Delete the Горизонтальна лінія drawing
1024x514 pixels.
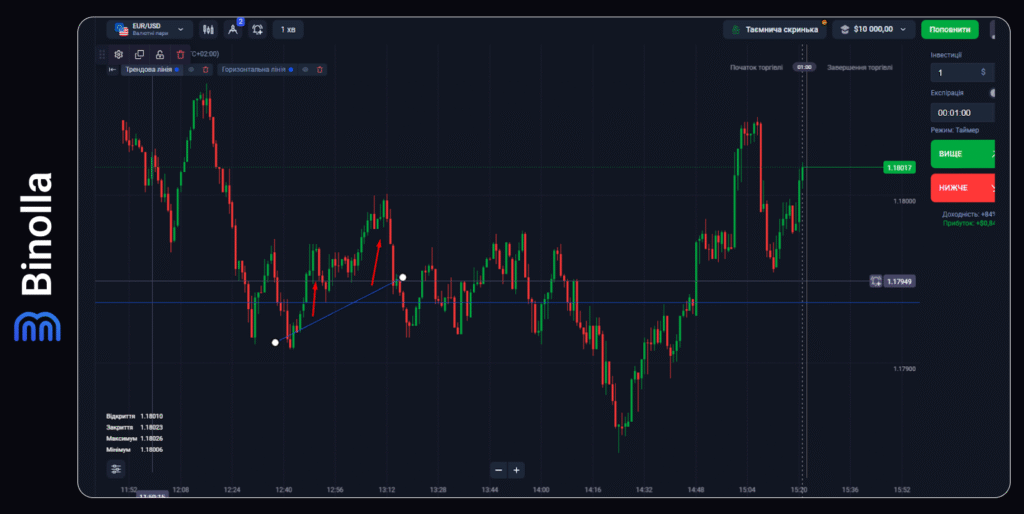click(319, 70)
